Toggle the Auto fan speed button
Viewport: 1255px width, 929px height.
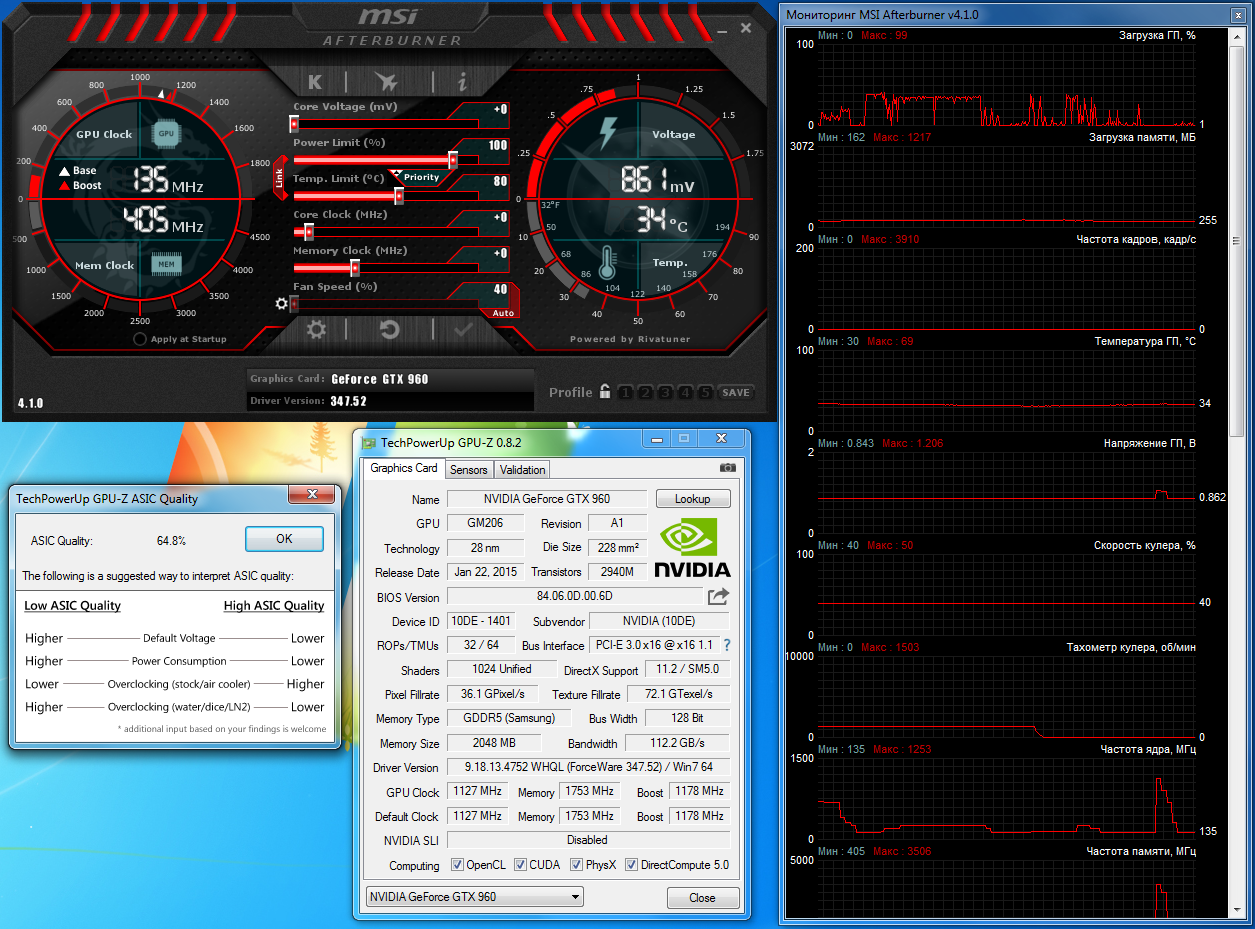coord(503,313)
